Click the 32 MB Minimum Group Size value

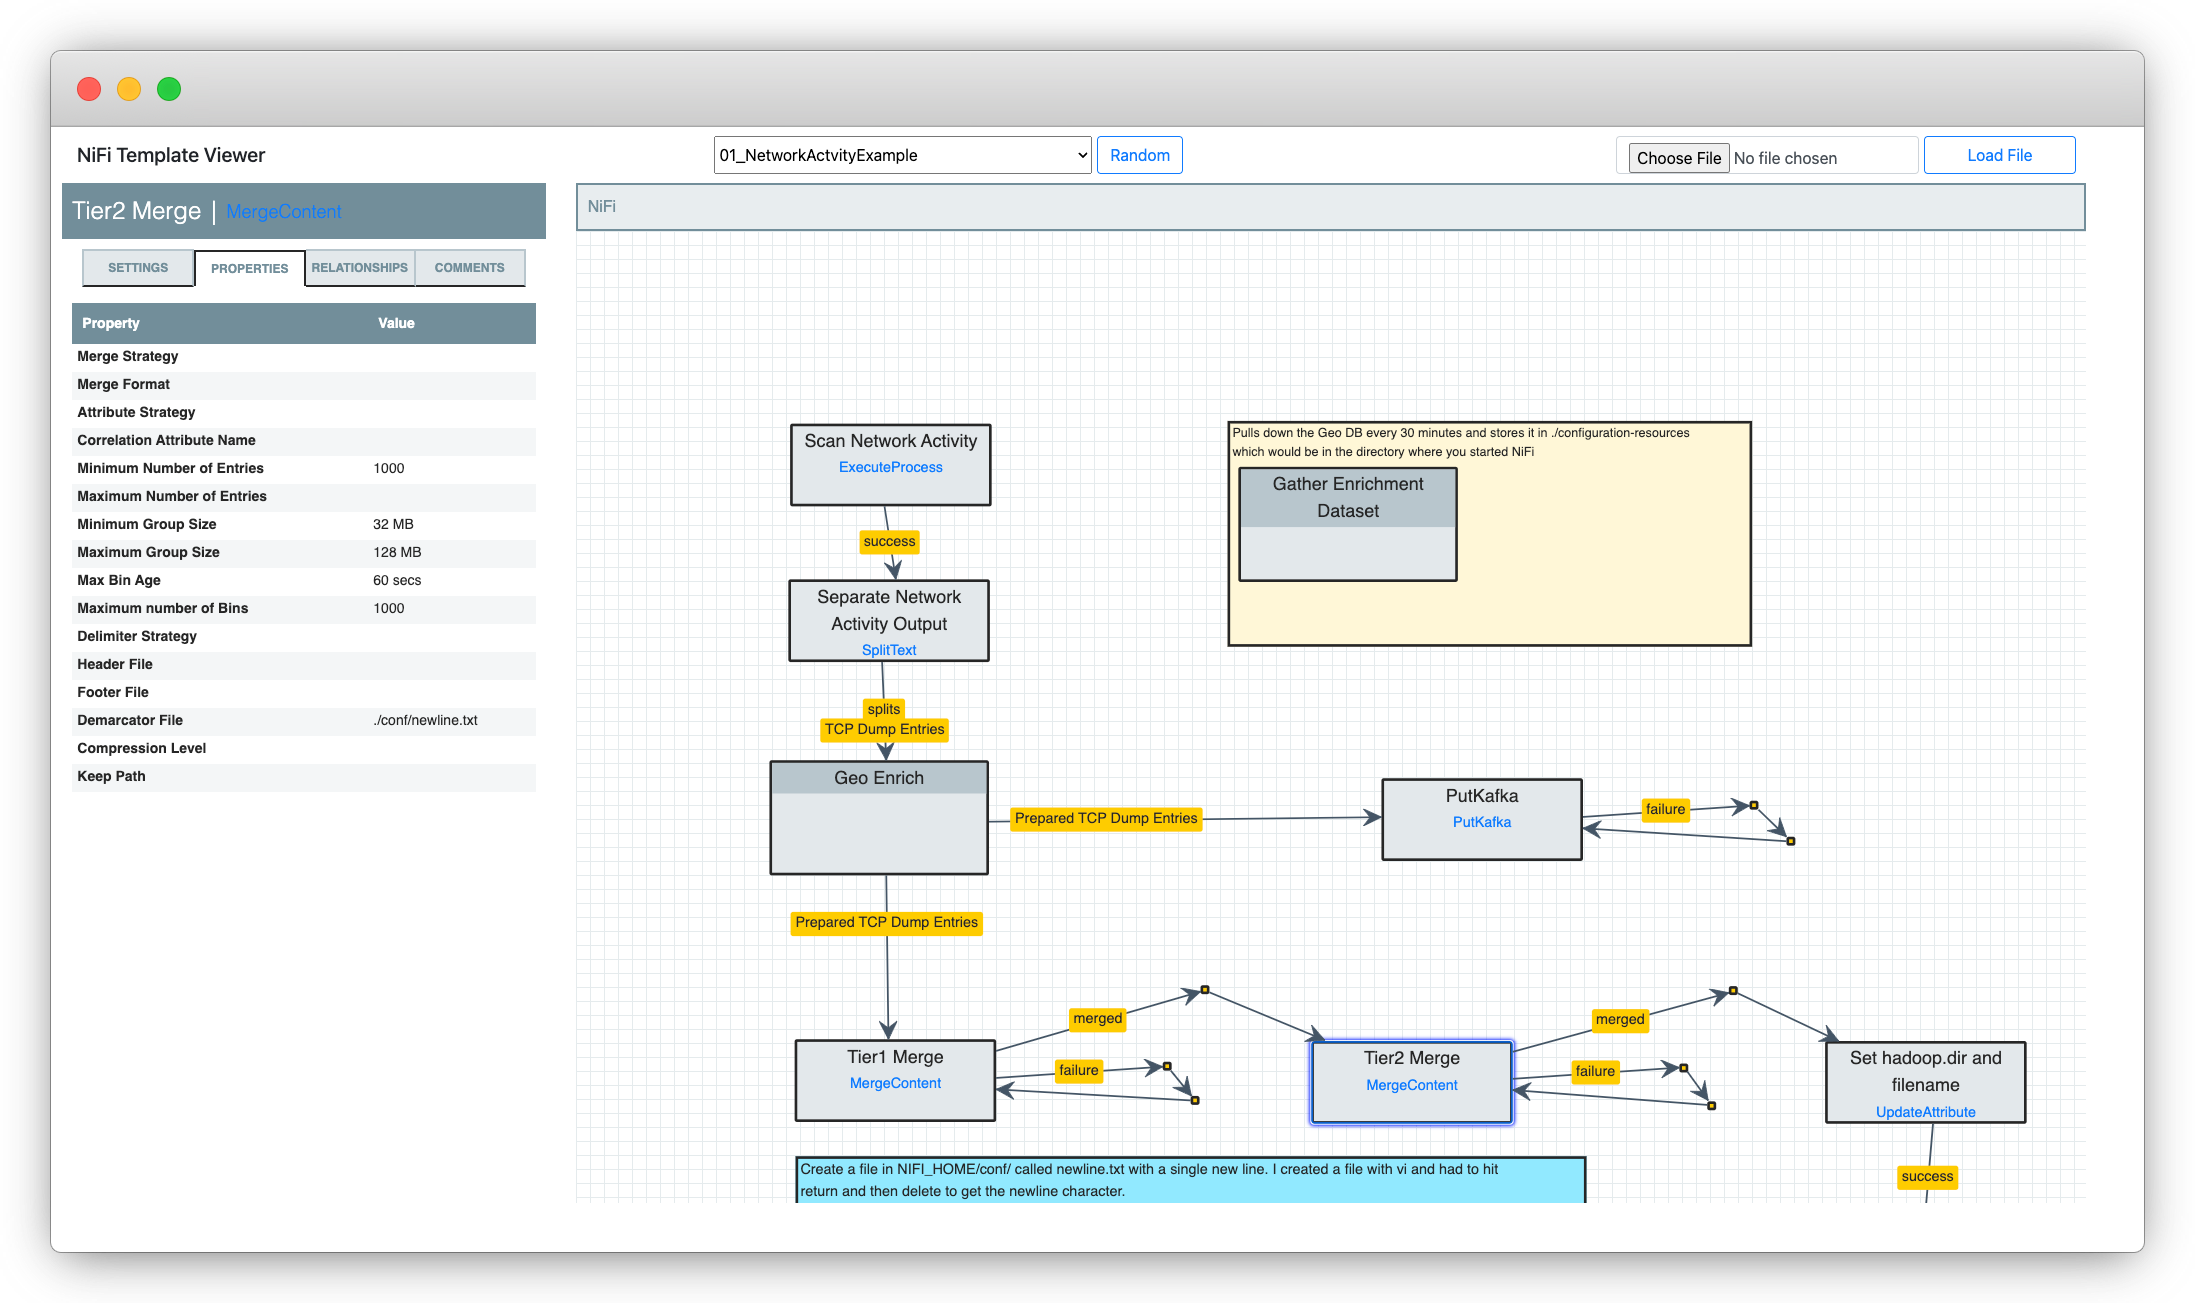pos(393,524)
